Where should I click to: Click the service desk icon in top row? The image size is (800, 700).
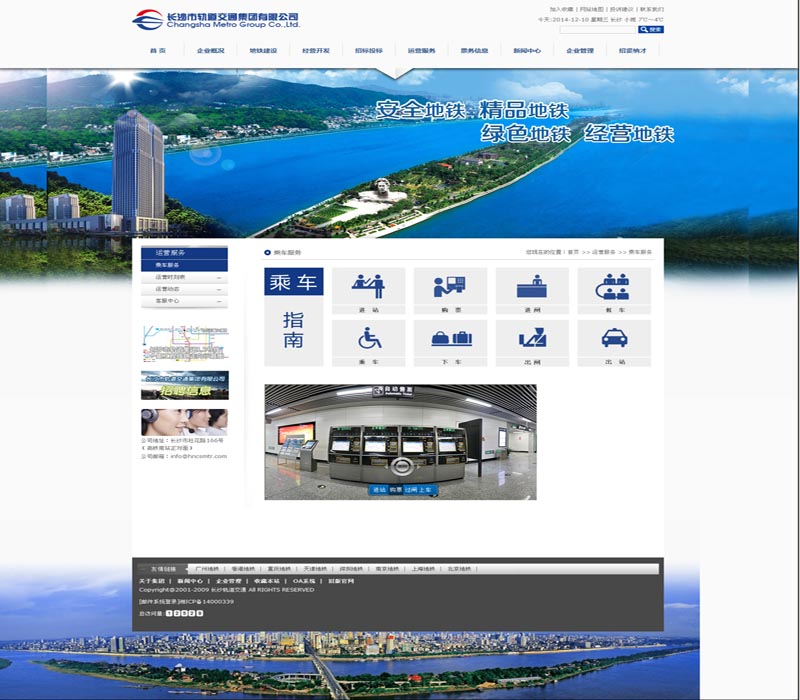click(532, 287)
